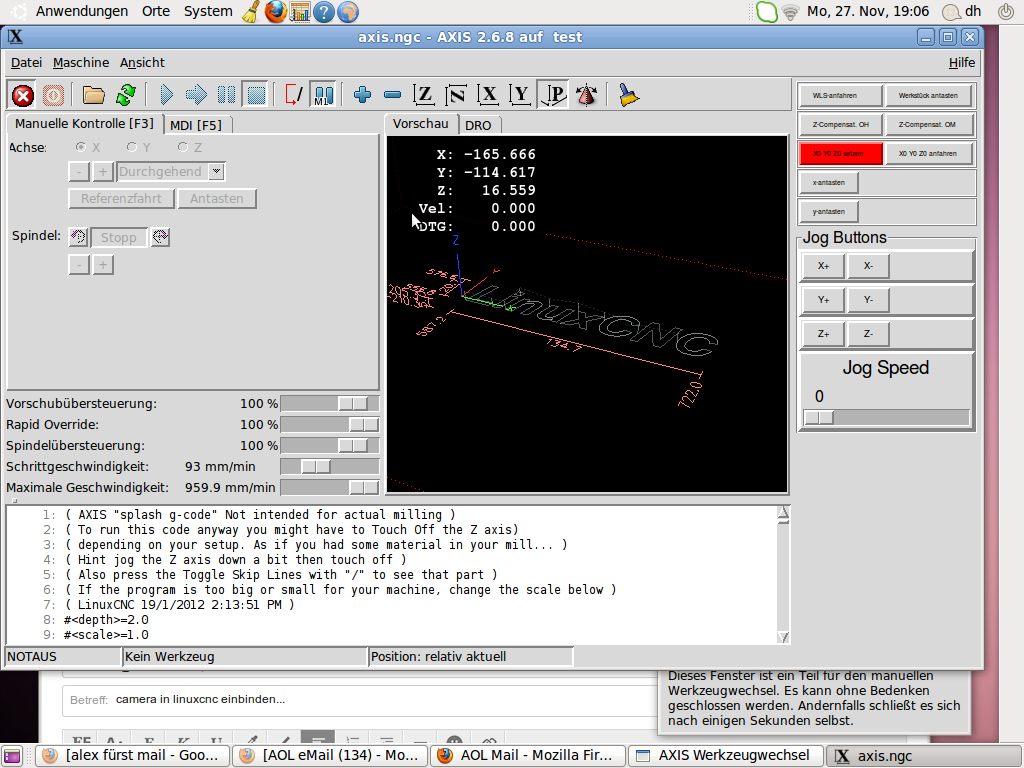The width and height of the screenshot is (1024, 768).
Task: Click the G-code scrollbar down arrow
Action: coord(783,637)
